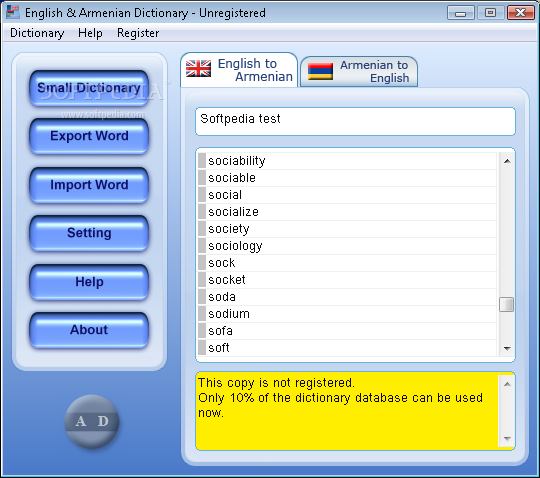540x478 pixels.
Task: Click yellow panel scroll down arrow
Action: coord(507,438)
